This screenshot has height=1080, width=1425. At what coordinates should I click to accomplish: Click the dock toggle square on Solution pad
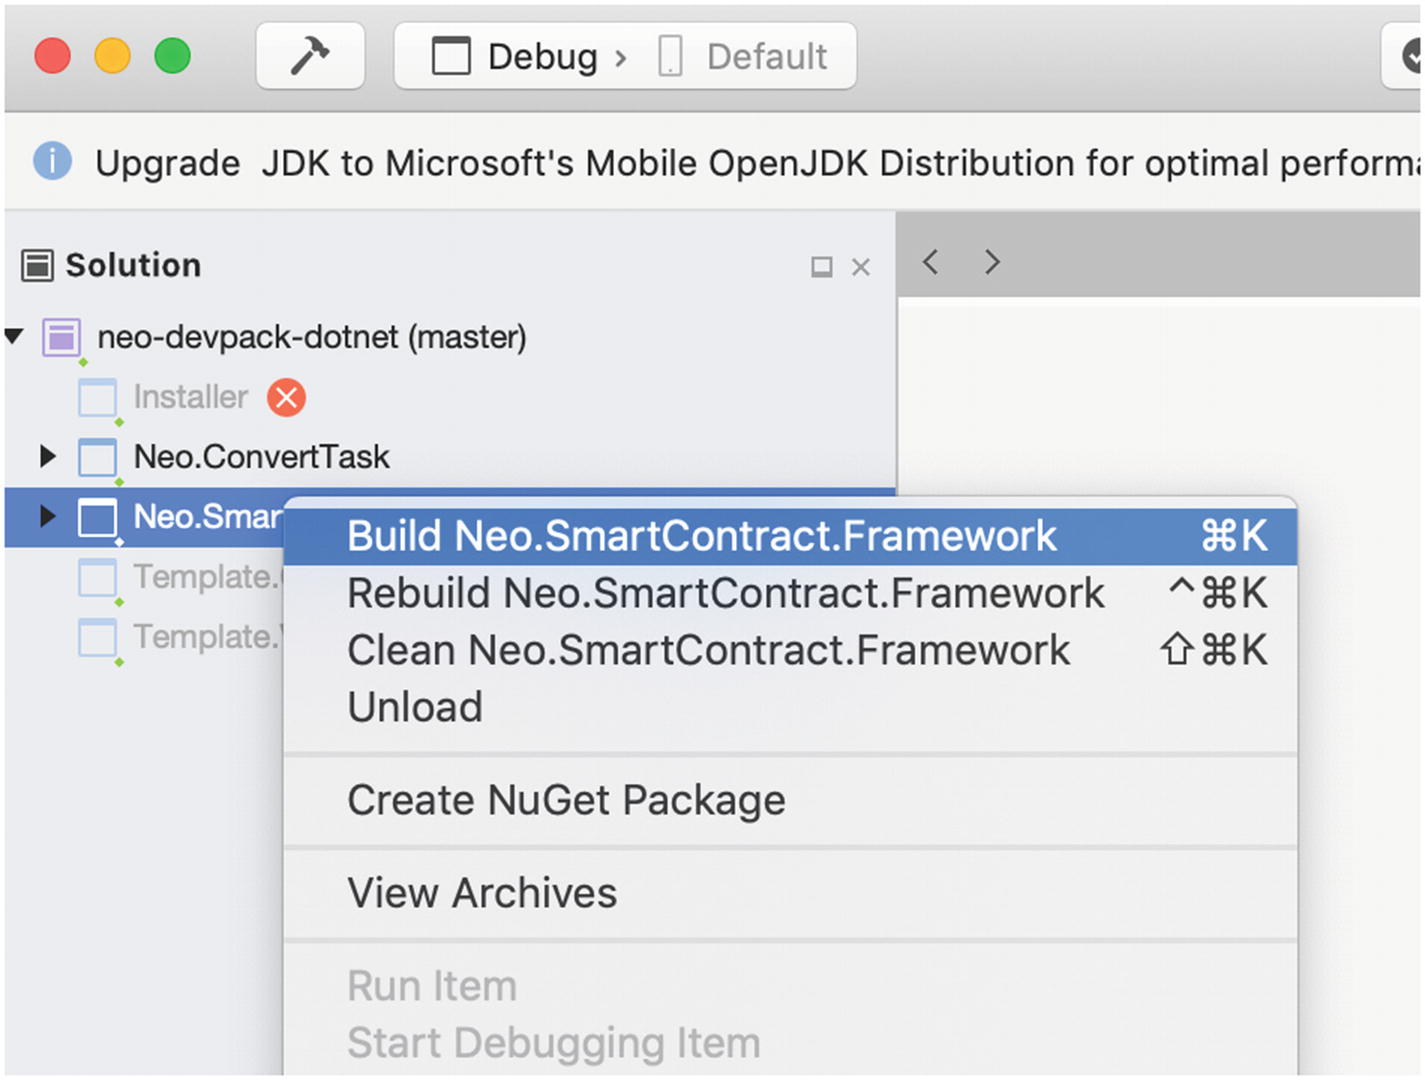click(x=822, y=267)
